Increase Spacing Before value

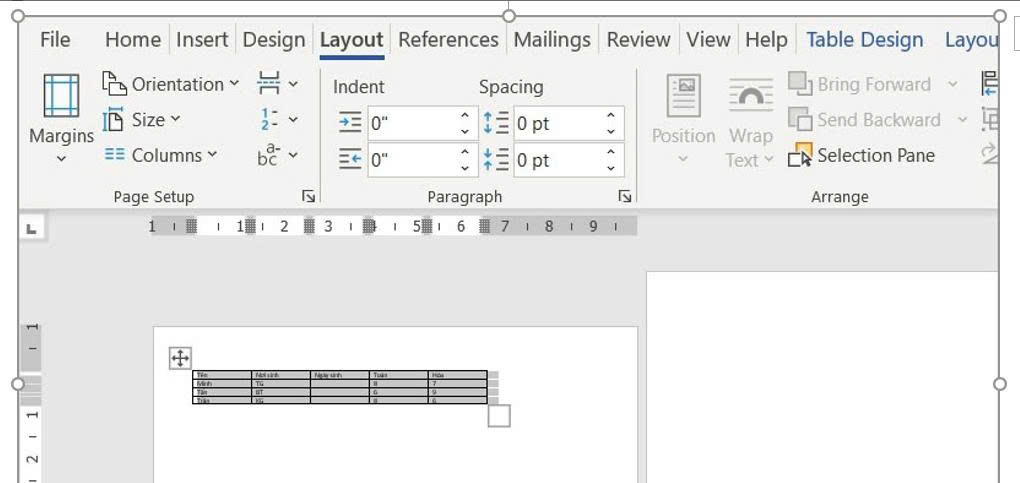(611, 117)
